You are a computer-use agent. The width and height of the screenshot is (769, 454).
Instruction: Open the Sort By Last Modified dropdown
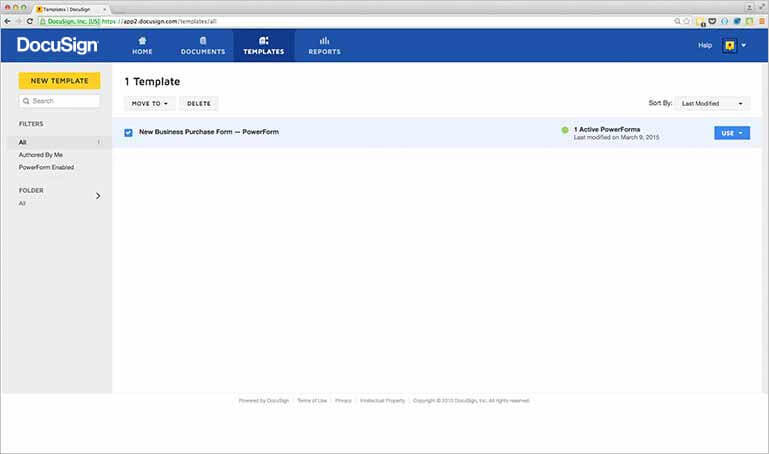click(713, 103)
